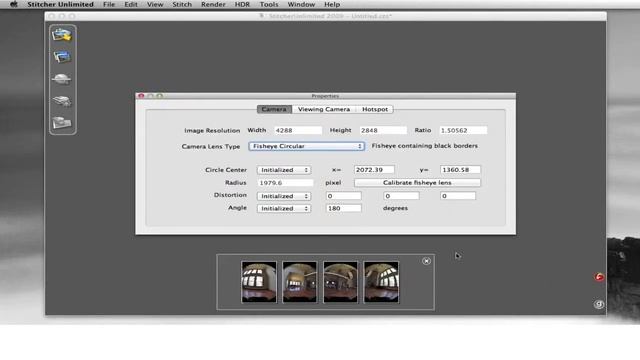The height and width of the screenshot is (360, 640).
Task: Click the 'Fisheye containing black borders' text
Action: click(424, 146)
